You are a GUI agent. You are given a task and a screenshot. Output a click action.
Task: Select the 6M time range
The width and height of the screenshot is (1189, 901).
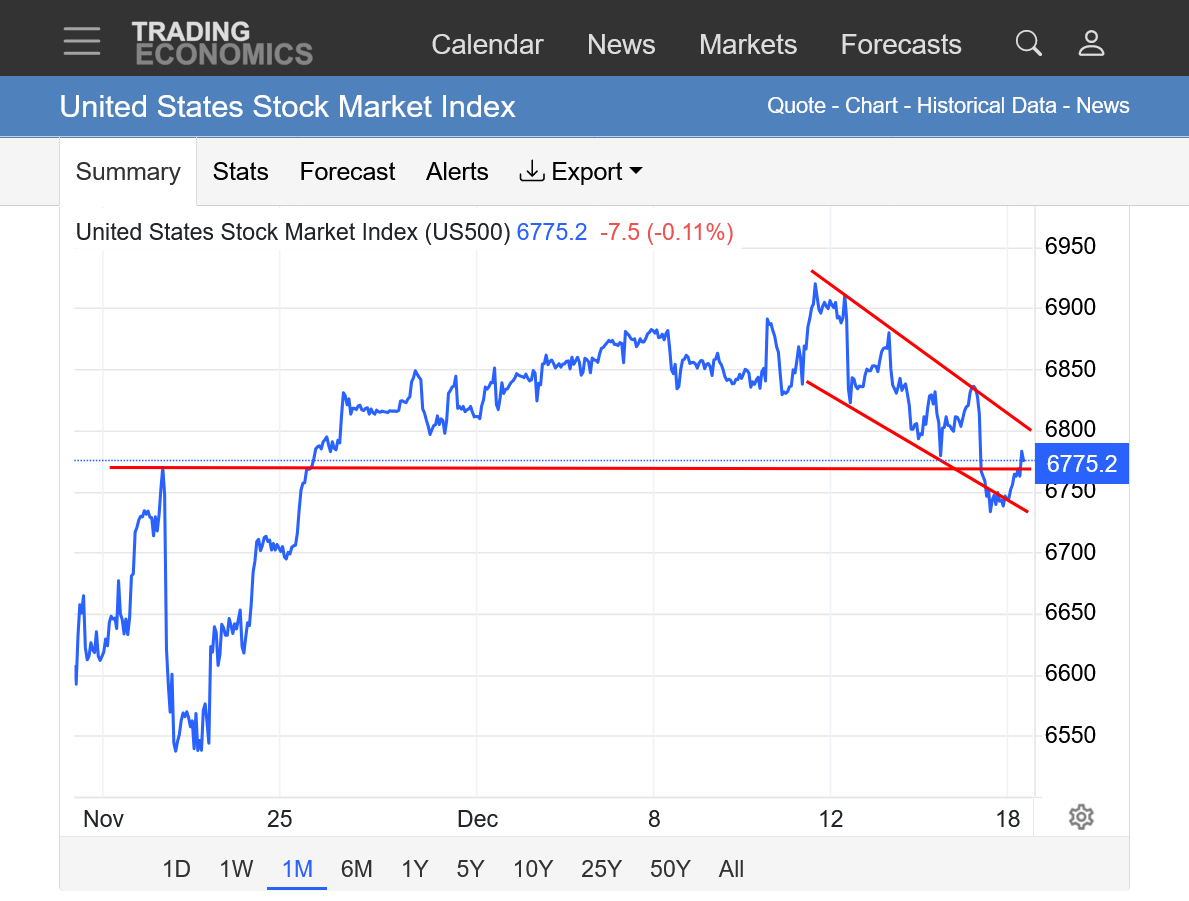click(x=356, y=869)
